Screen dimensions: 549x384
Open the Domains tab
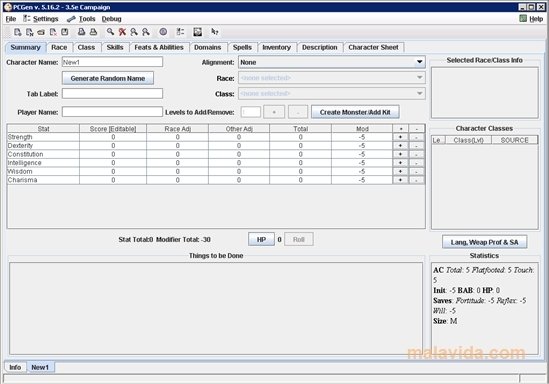pyautogui.click(x=208, y=47)
